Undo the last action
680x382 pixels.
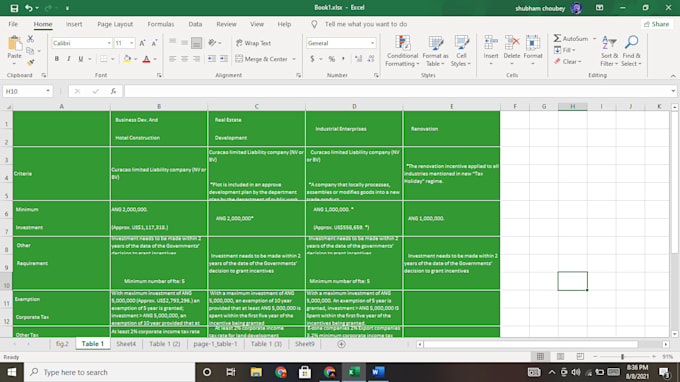click(29, 8)
